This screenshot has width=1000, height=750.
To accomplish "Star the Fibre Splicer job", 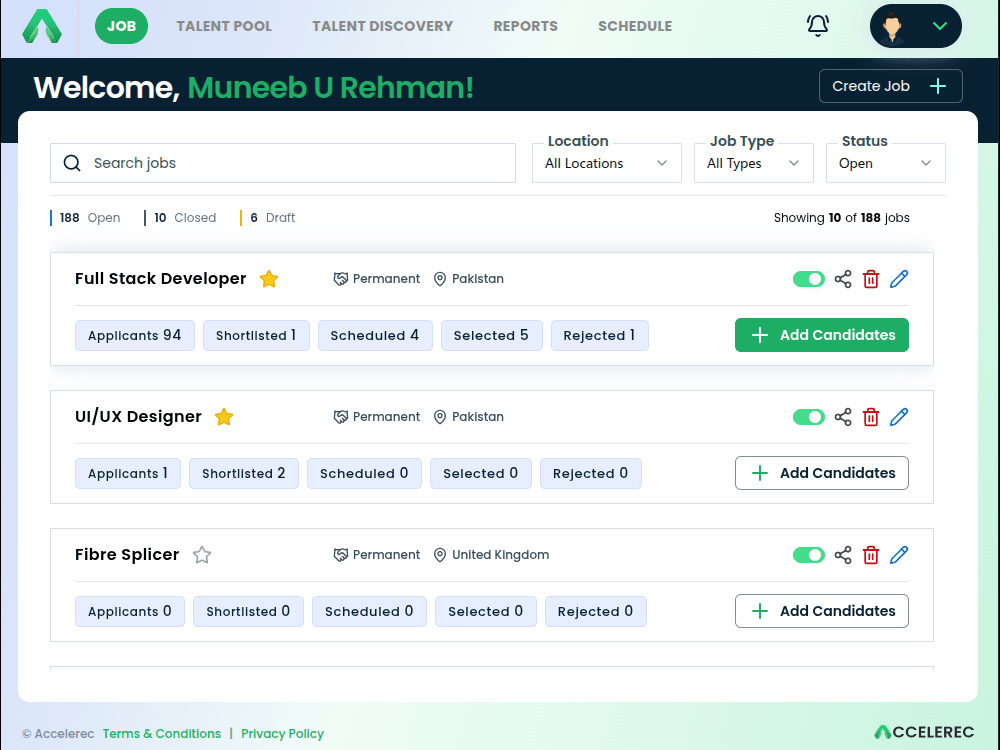I will click(x=202, y=555).
